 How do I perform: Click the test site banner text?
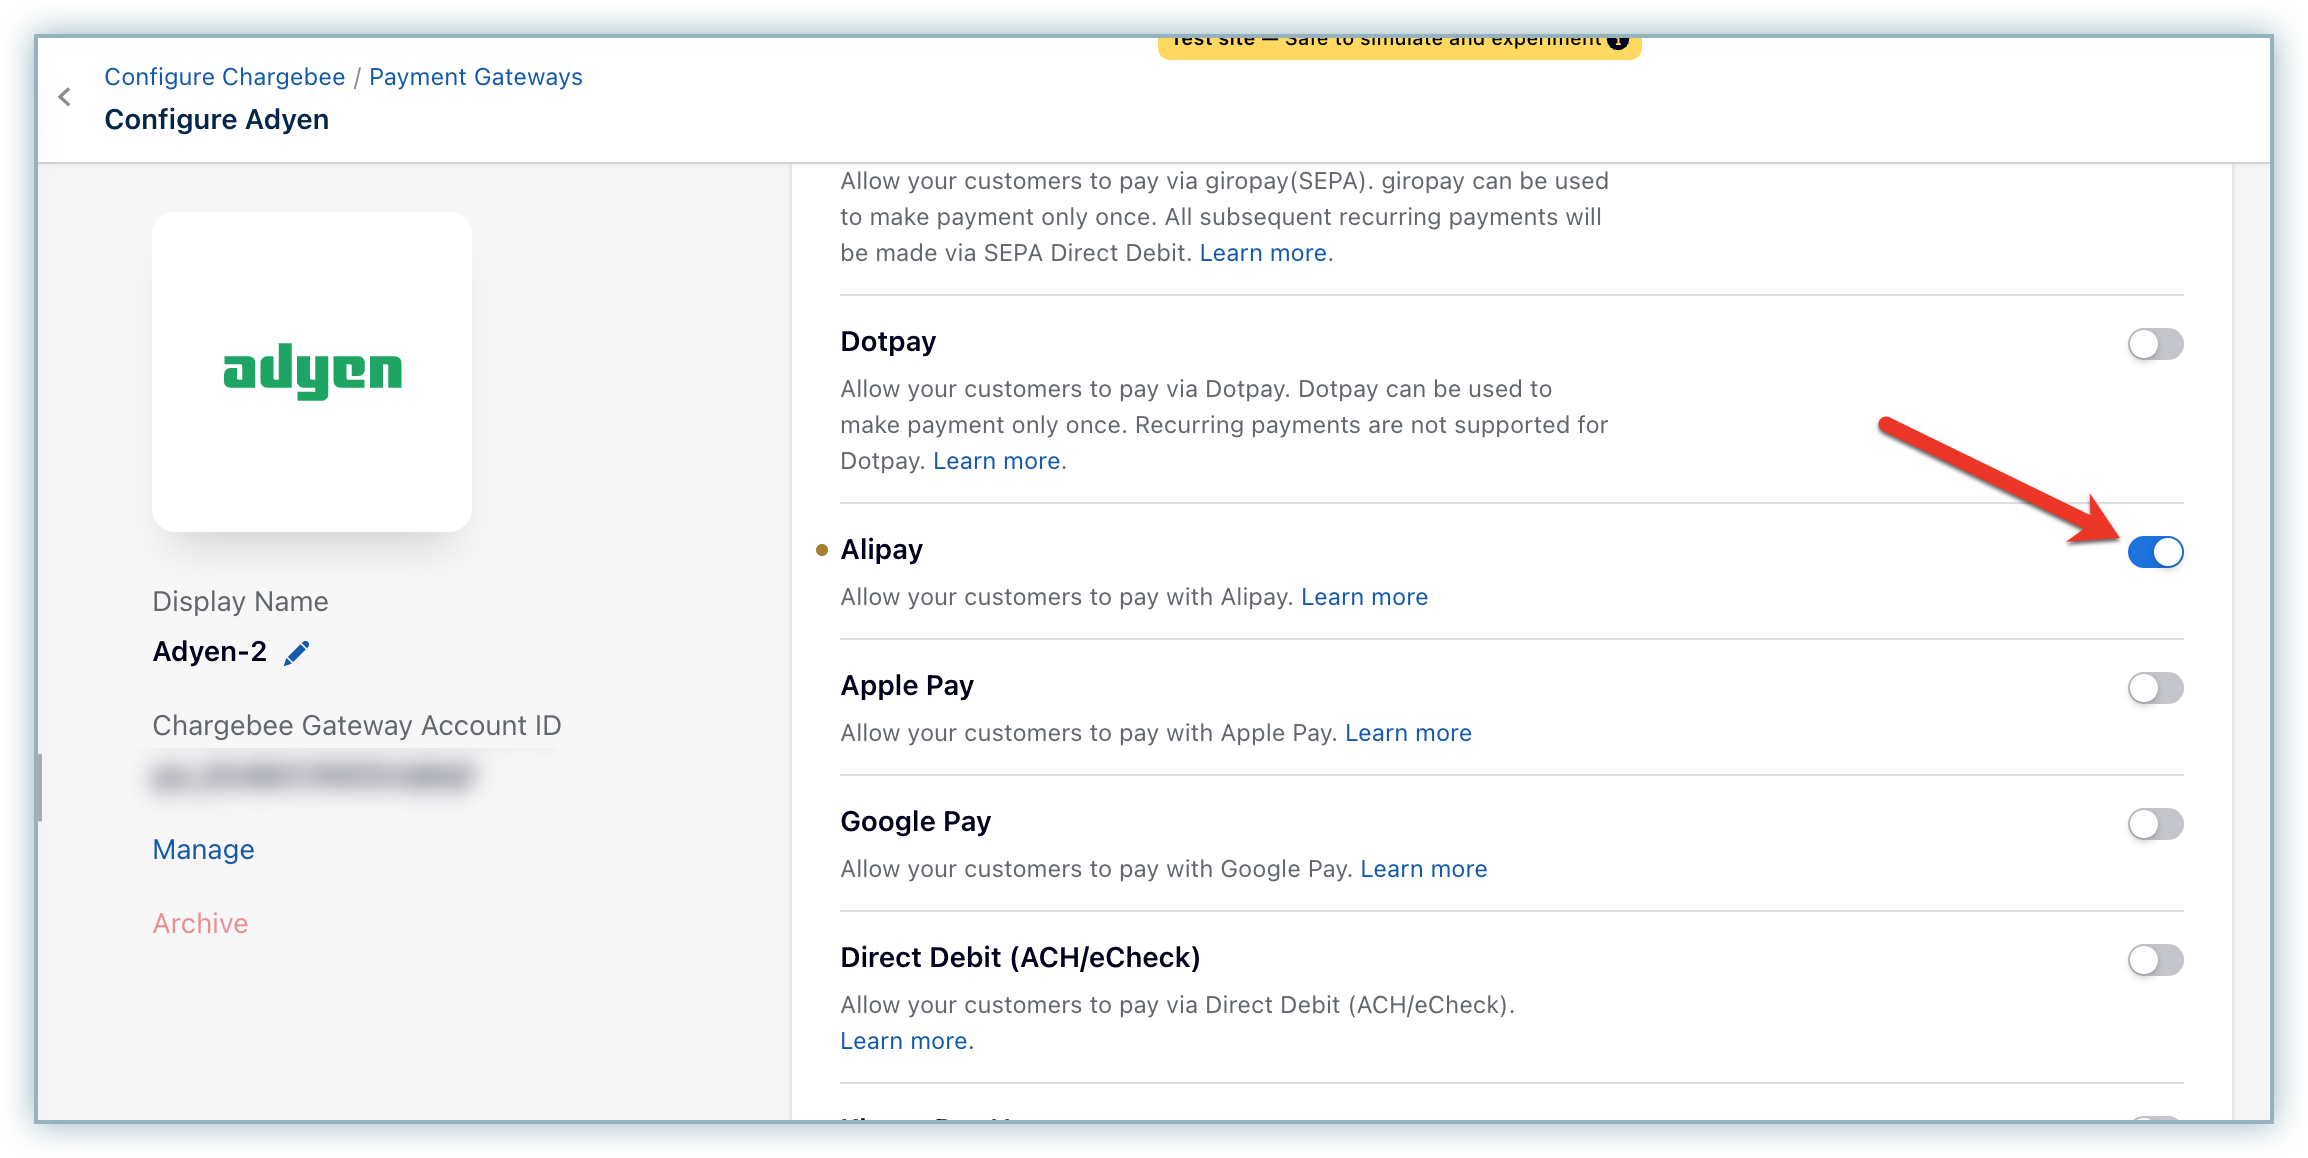tap(1386, 40)
